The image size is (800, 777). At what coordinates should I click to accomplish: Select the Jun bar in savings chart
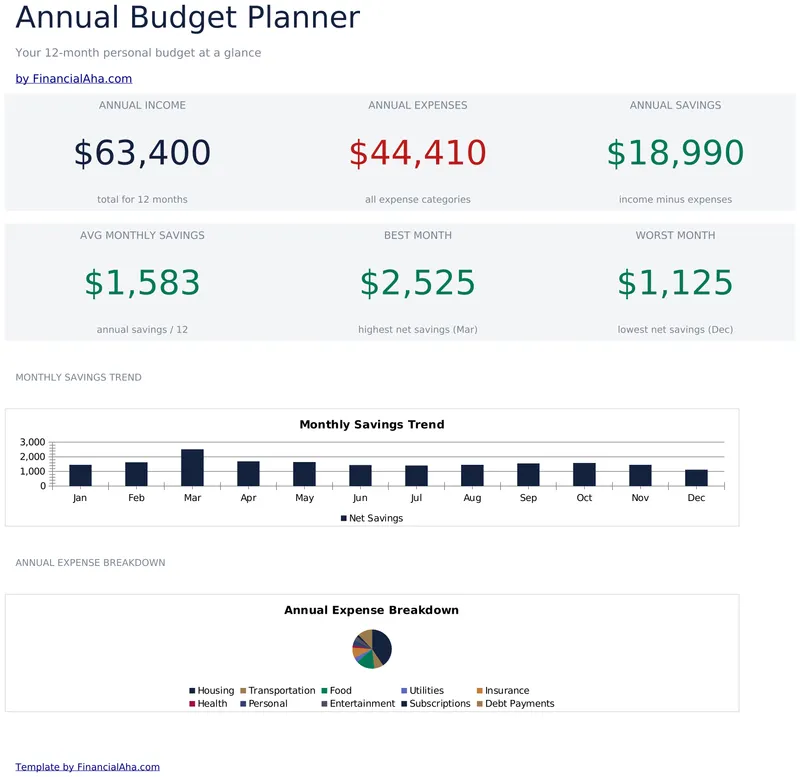pyautogui.click(x=360, y=475)
